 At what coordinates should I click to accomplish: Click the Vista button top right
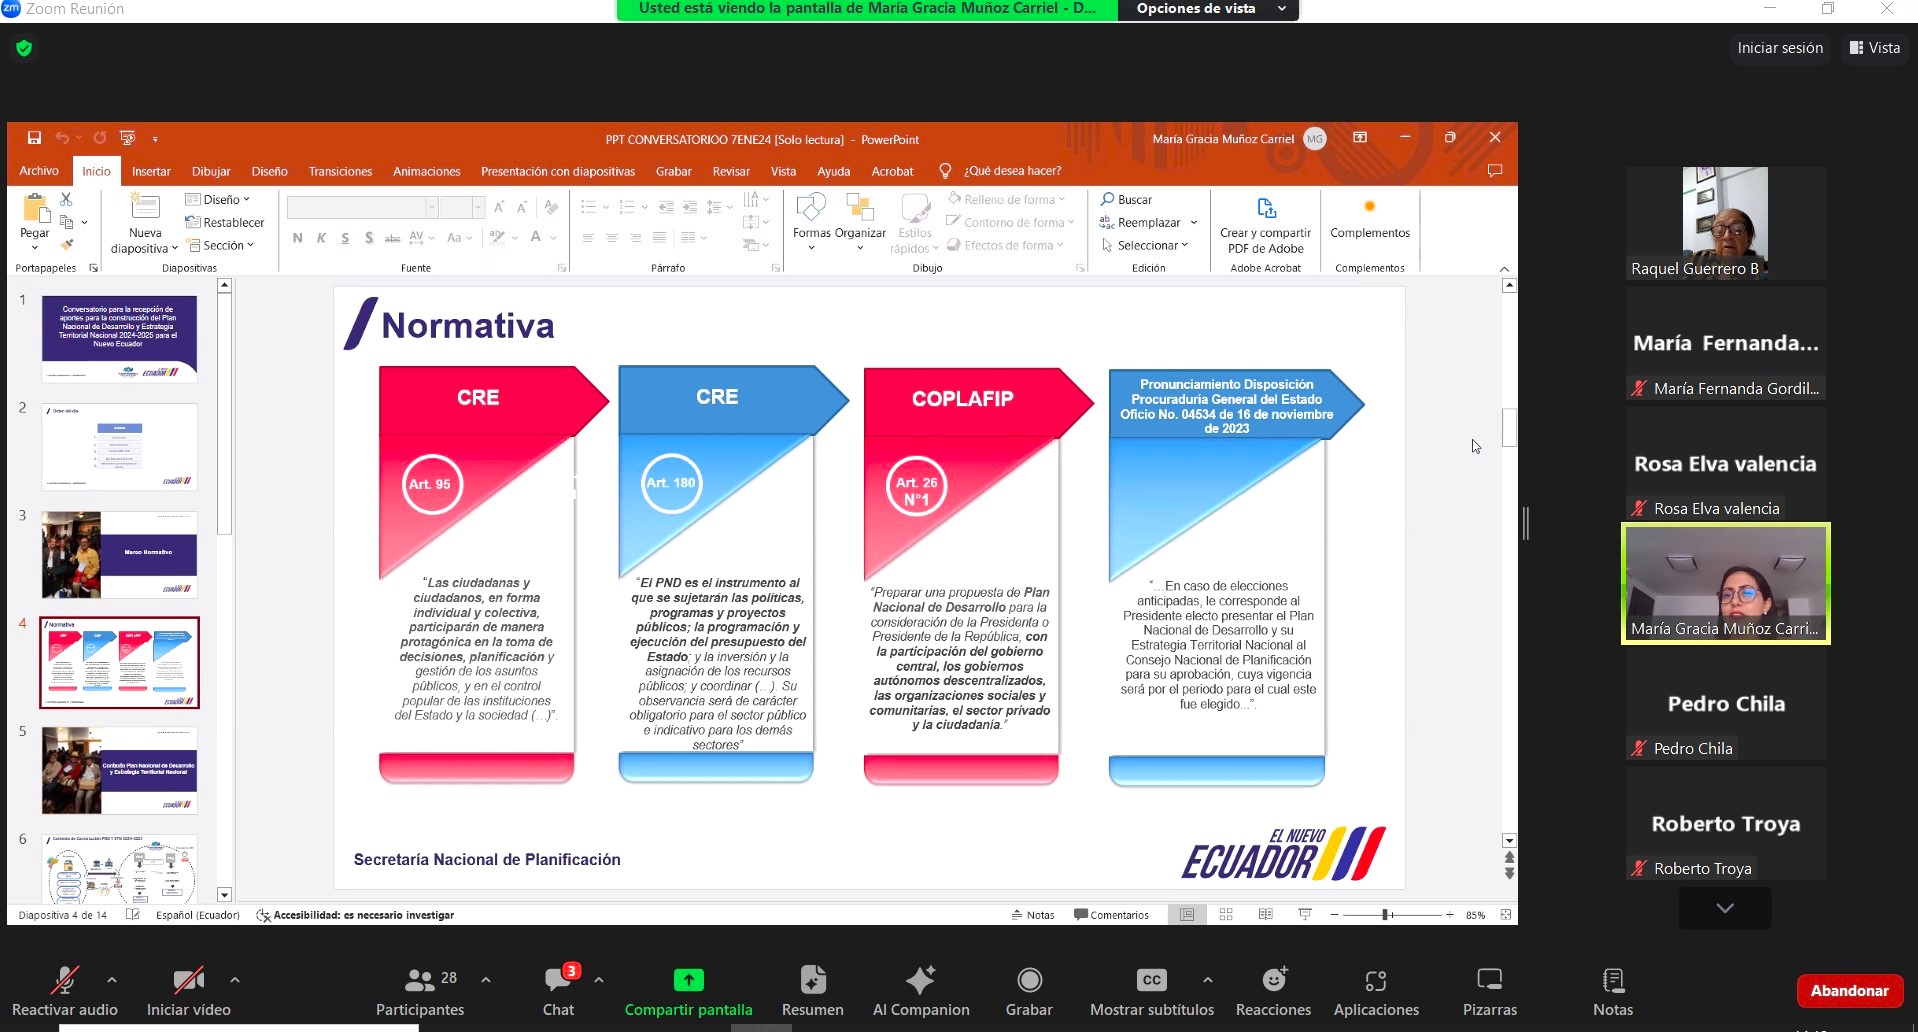click(x=1875, y=48)
